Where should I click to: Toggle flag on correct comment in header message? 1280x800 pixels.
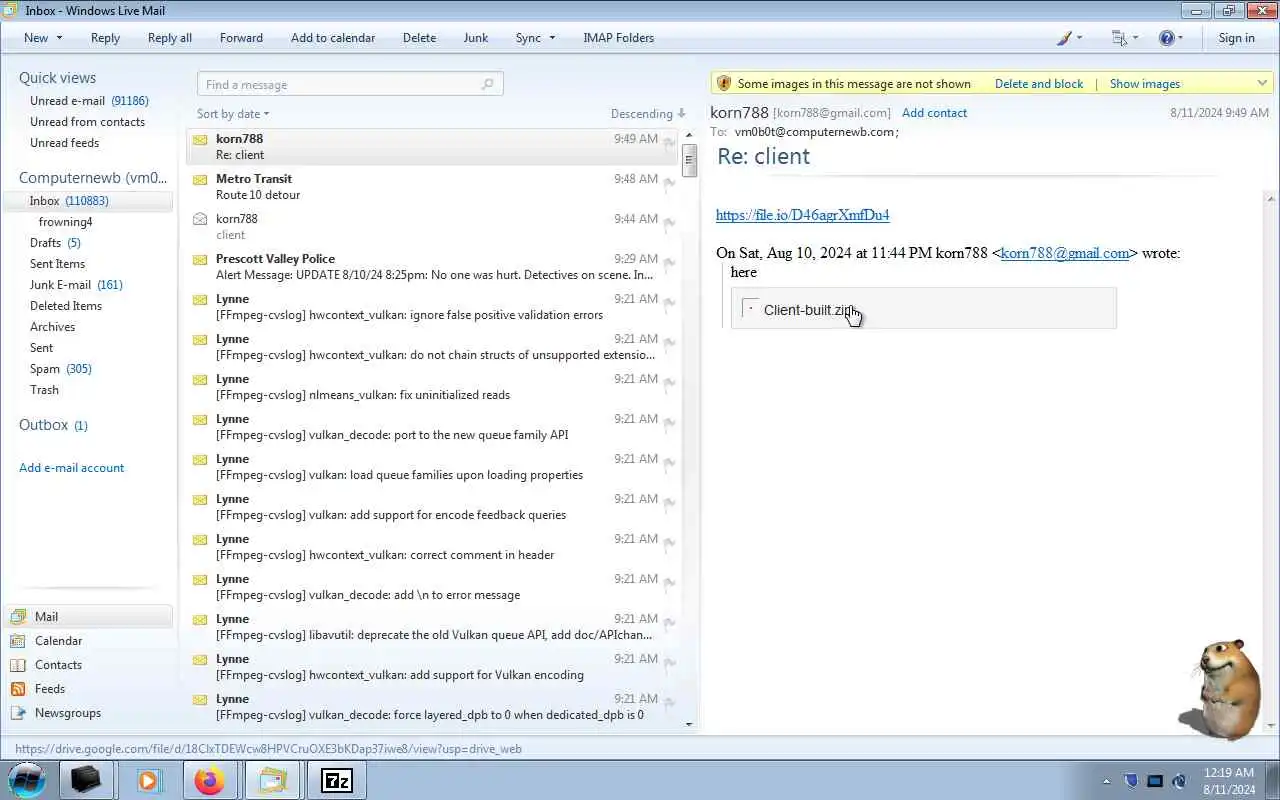[669, 543]
